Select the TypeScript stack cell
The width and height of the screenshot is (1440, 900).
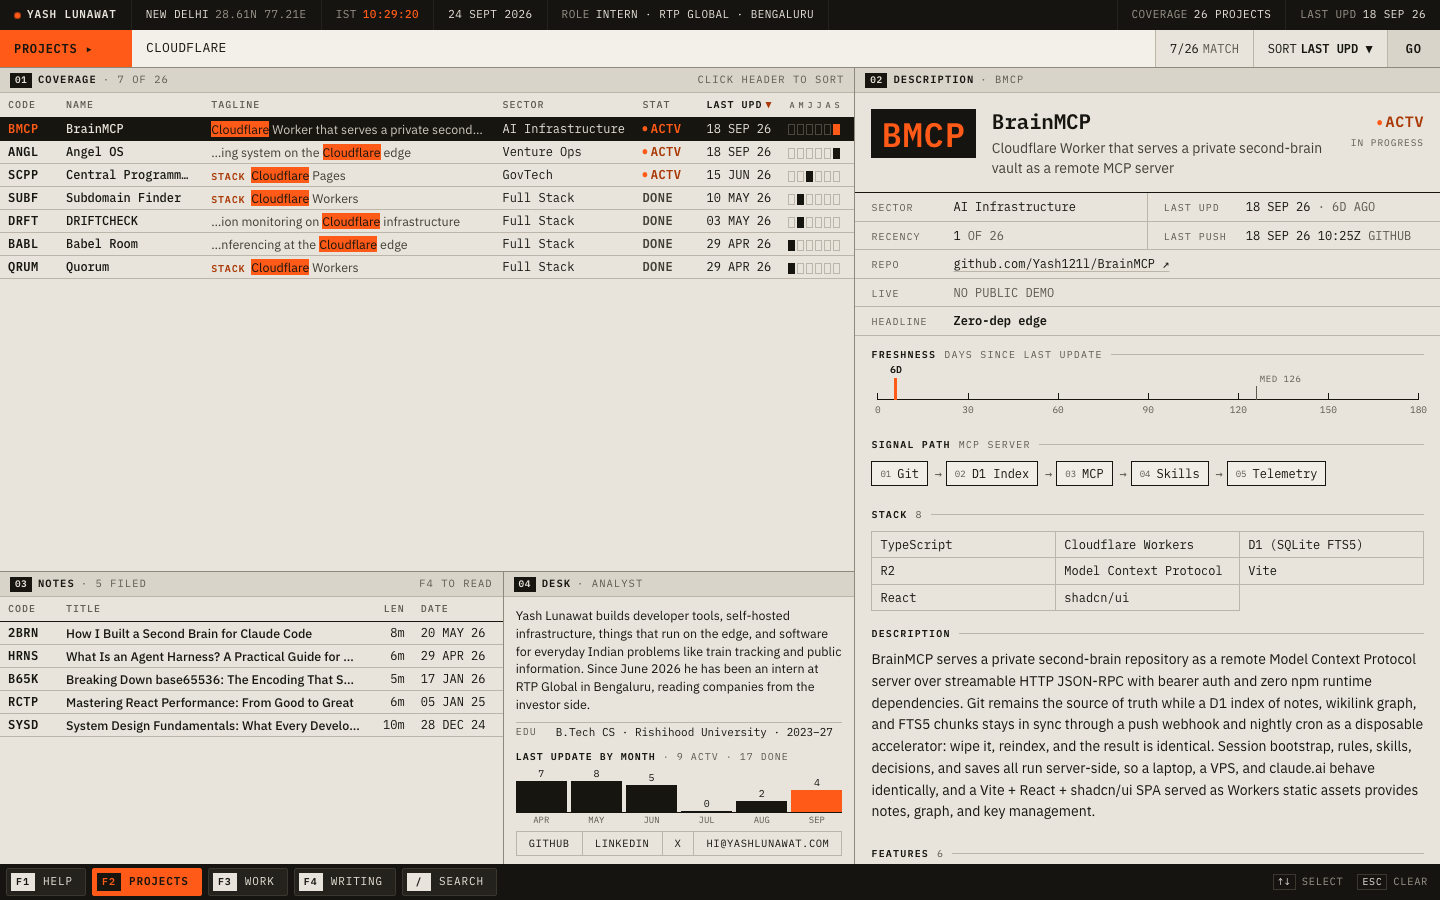pyautogui.click(x=963, y=545)
